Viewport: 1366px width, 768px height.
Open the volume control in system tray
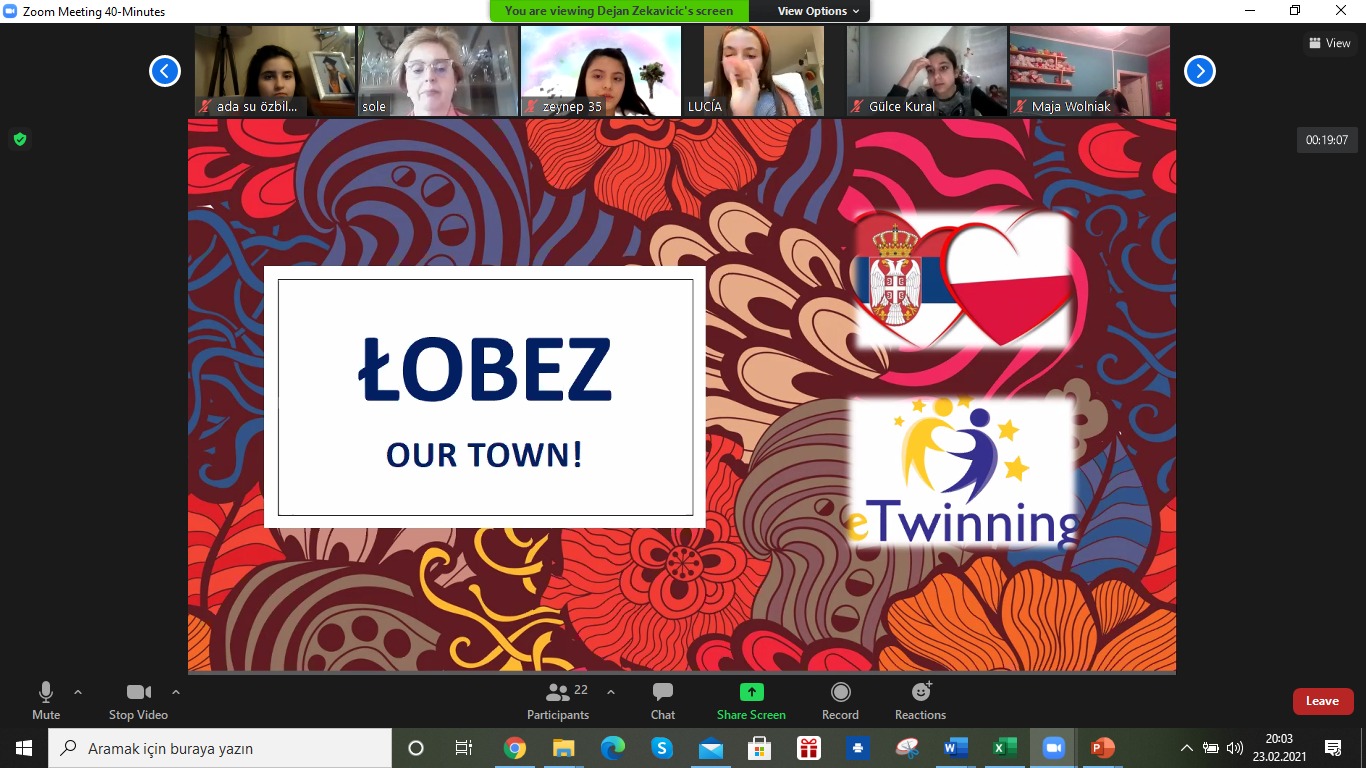(1235, 748)
